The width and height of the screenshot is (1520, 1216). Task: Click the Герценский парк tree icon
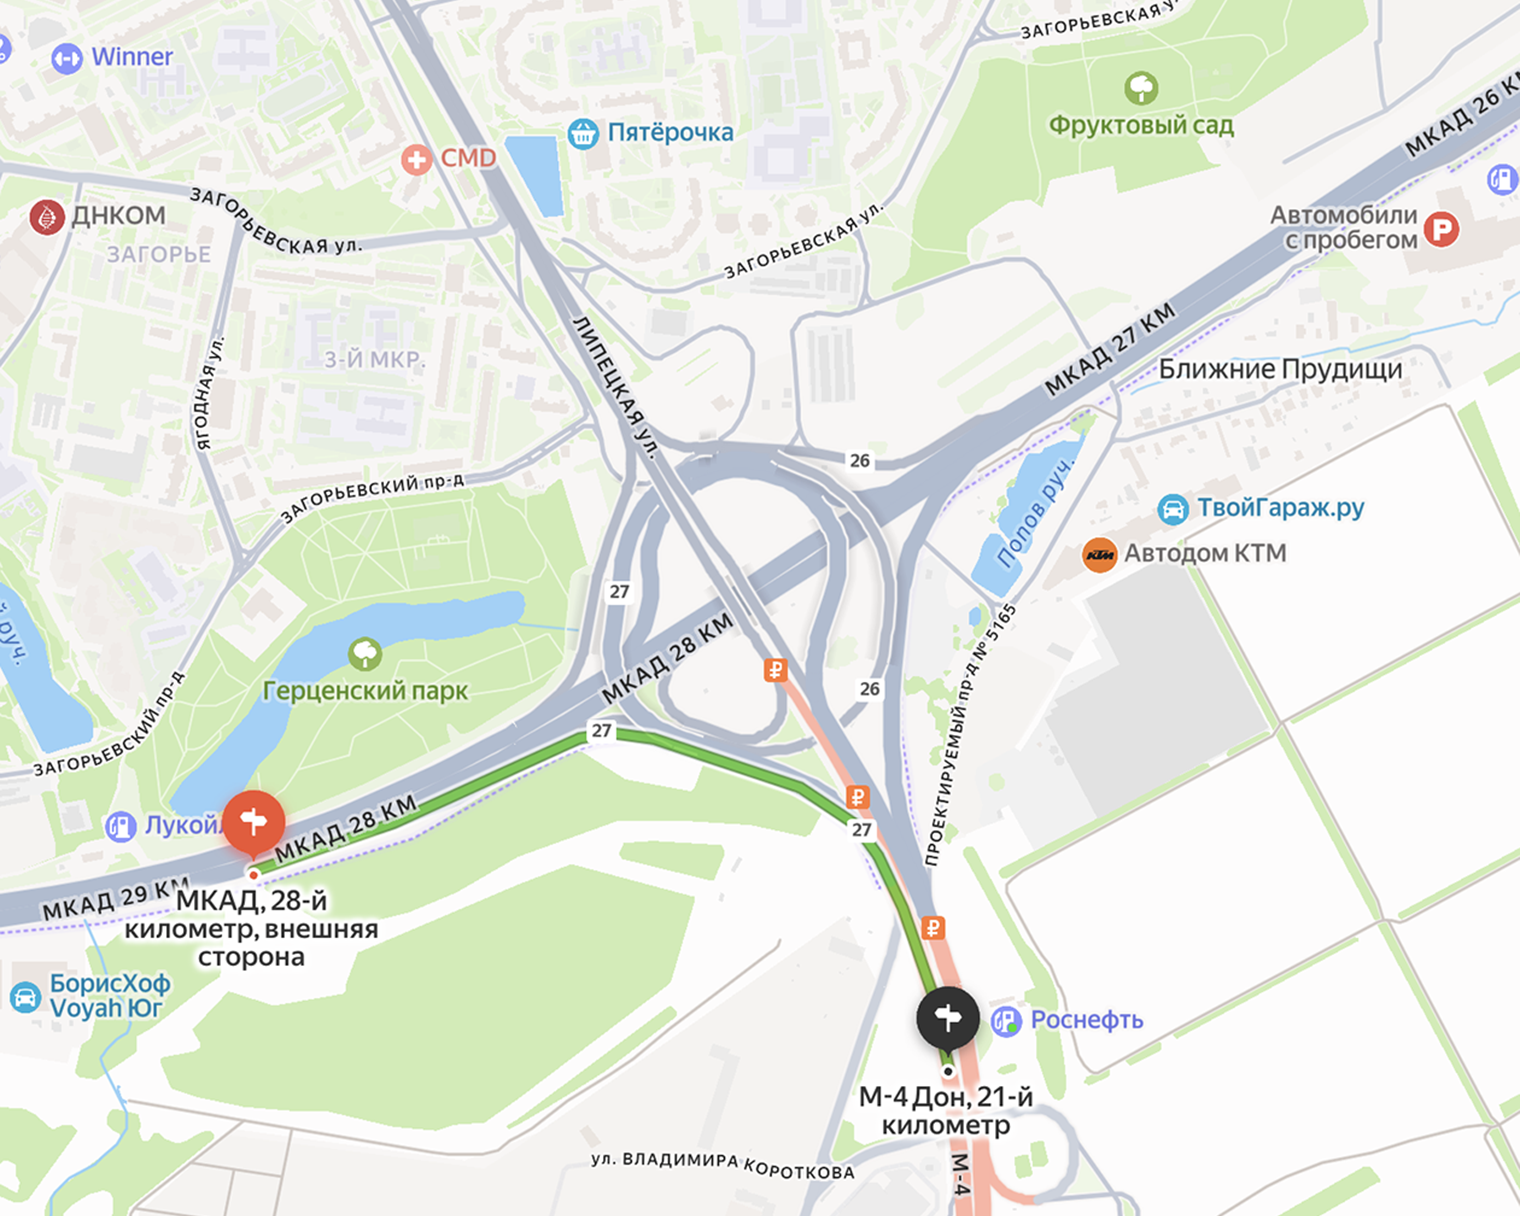point(365,654)
